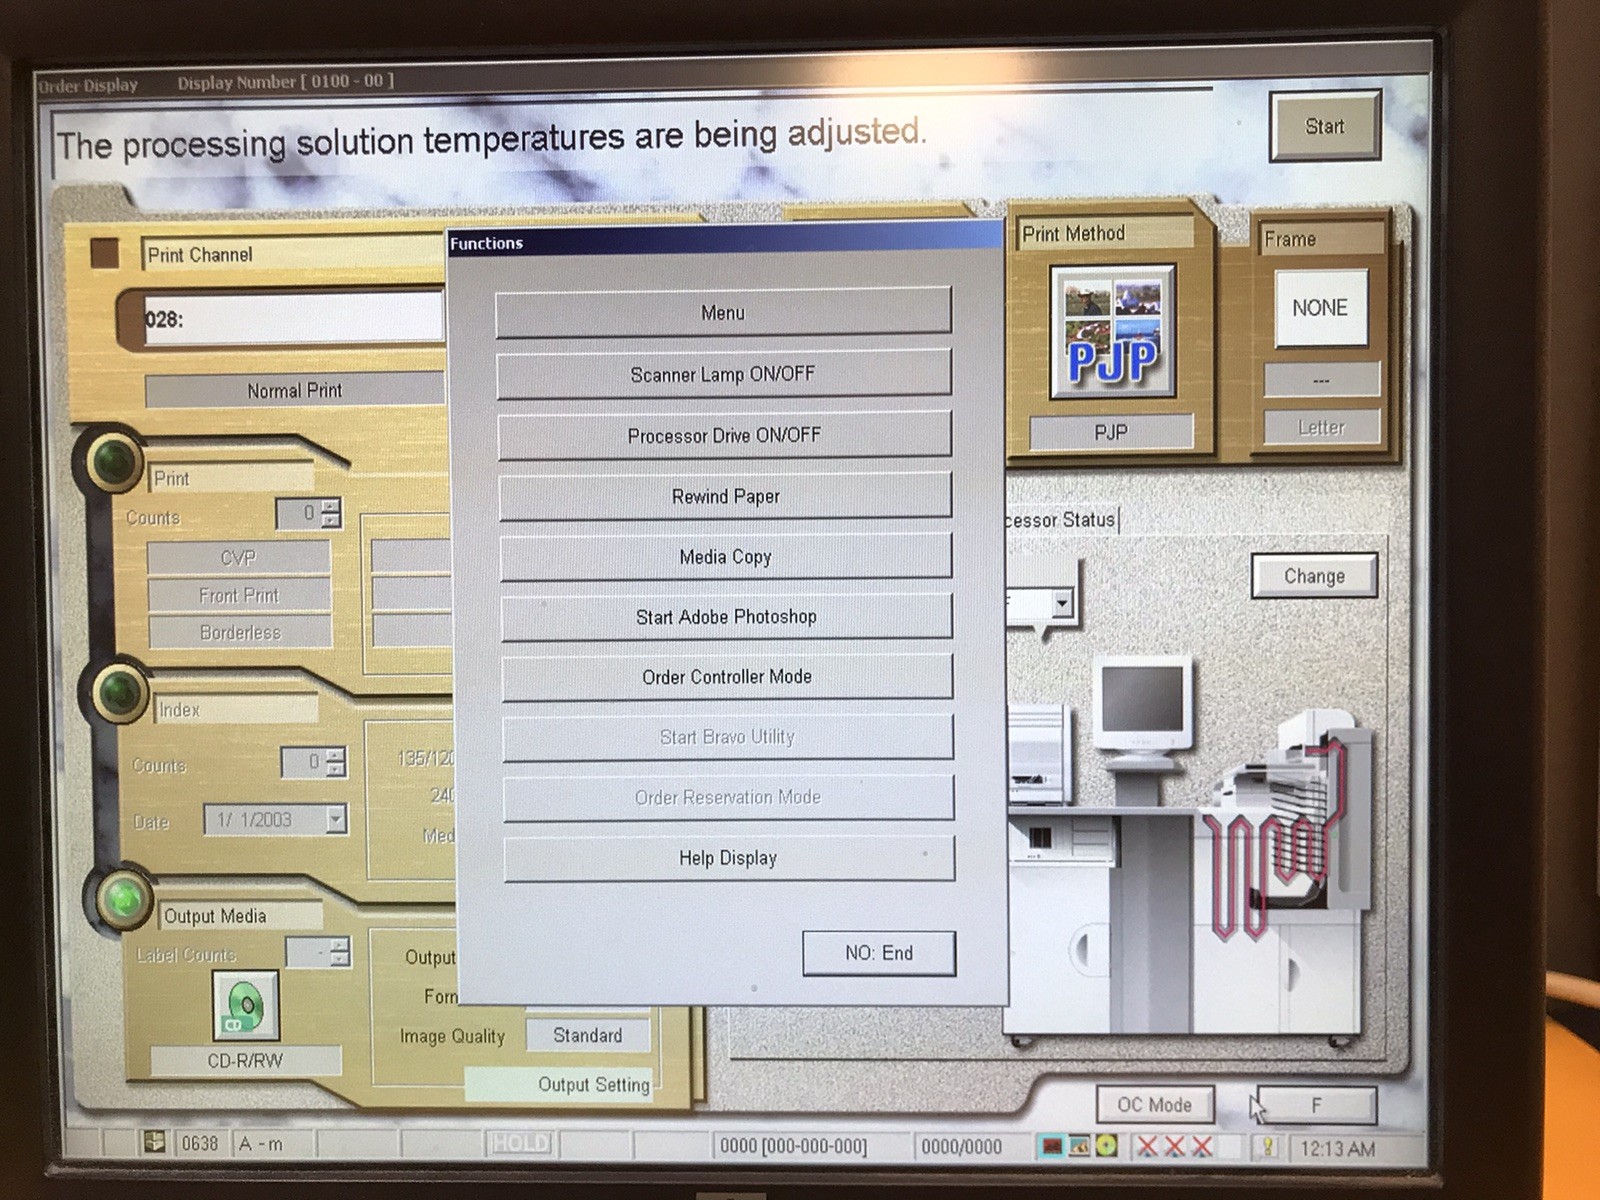
Task: Click the CD-R/RW output media disc icon
Action: coord(245,1005)
